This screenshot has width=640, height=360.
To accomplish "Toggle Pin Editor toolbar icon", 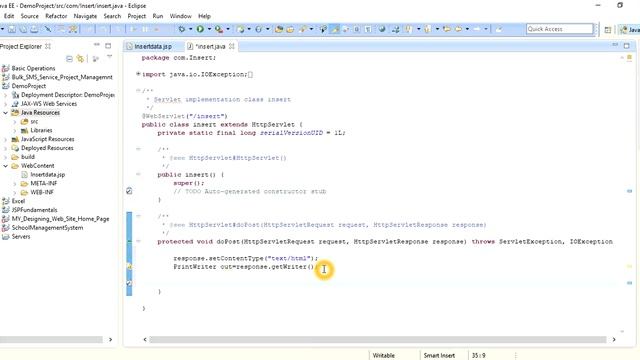I will (498, 29).
